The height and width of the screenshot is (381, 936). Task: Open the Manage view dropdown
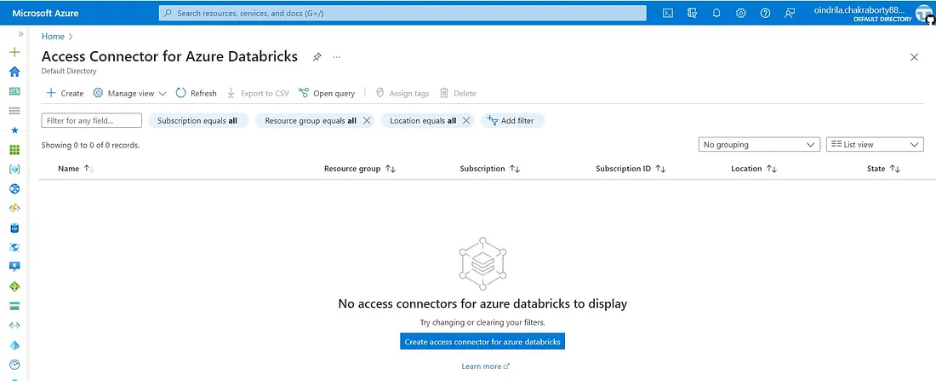tap(130, 93)
